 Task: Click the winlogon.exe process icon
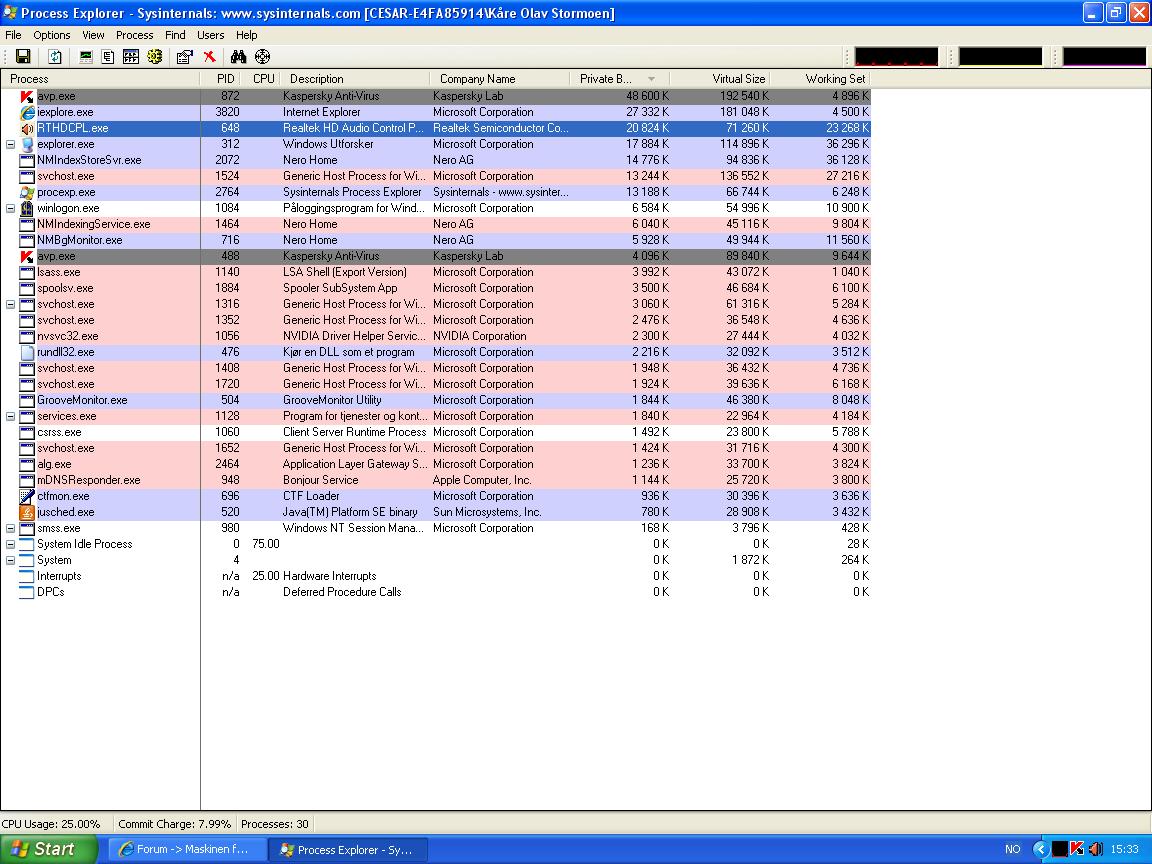click(27, 209)
